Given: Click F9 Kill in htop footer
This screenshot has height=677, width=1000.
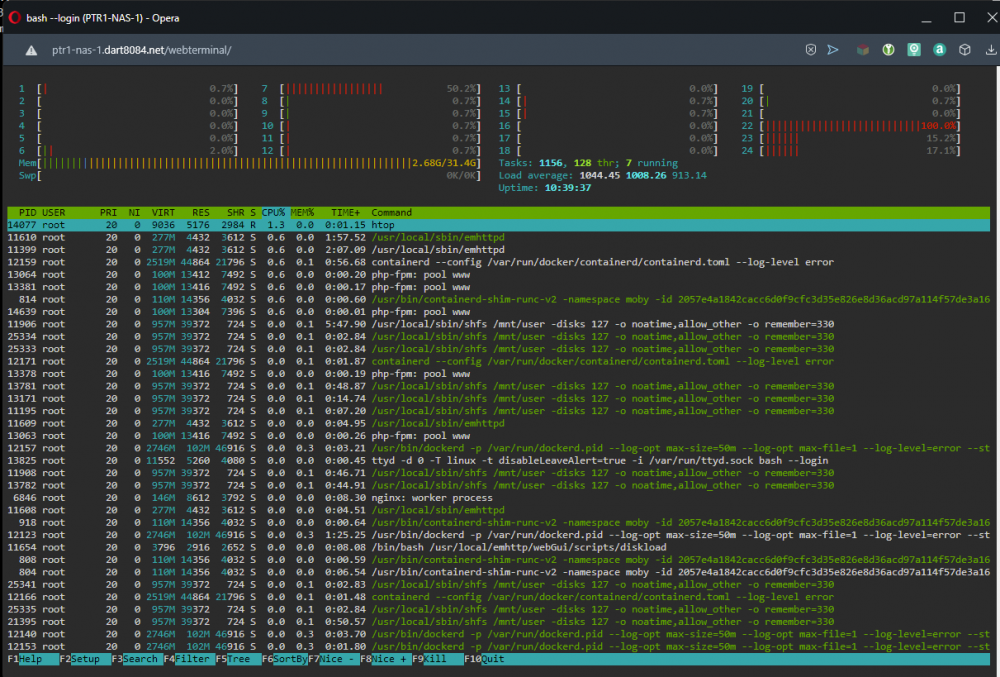Looking at the screenshot, I should tap(438, 659).
